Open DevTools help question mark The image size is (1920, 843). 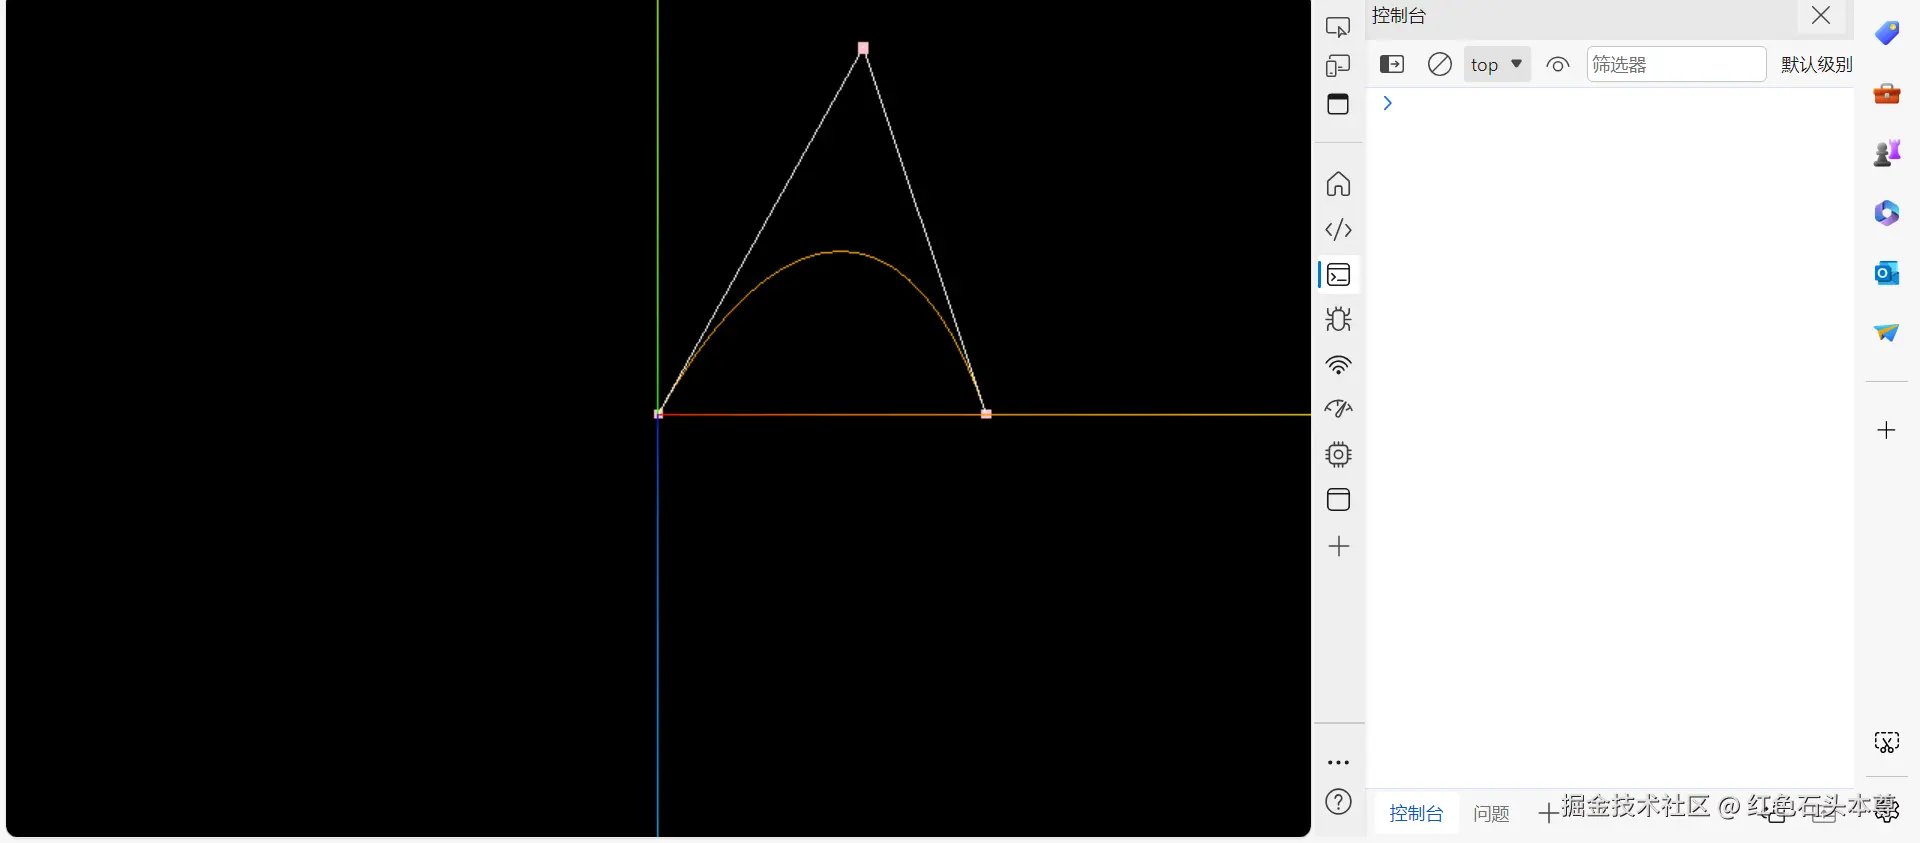point(1339,802)
